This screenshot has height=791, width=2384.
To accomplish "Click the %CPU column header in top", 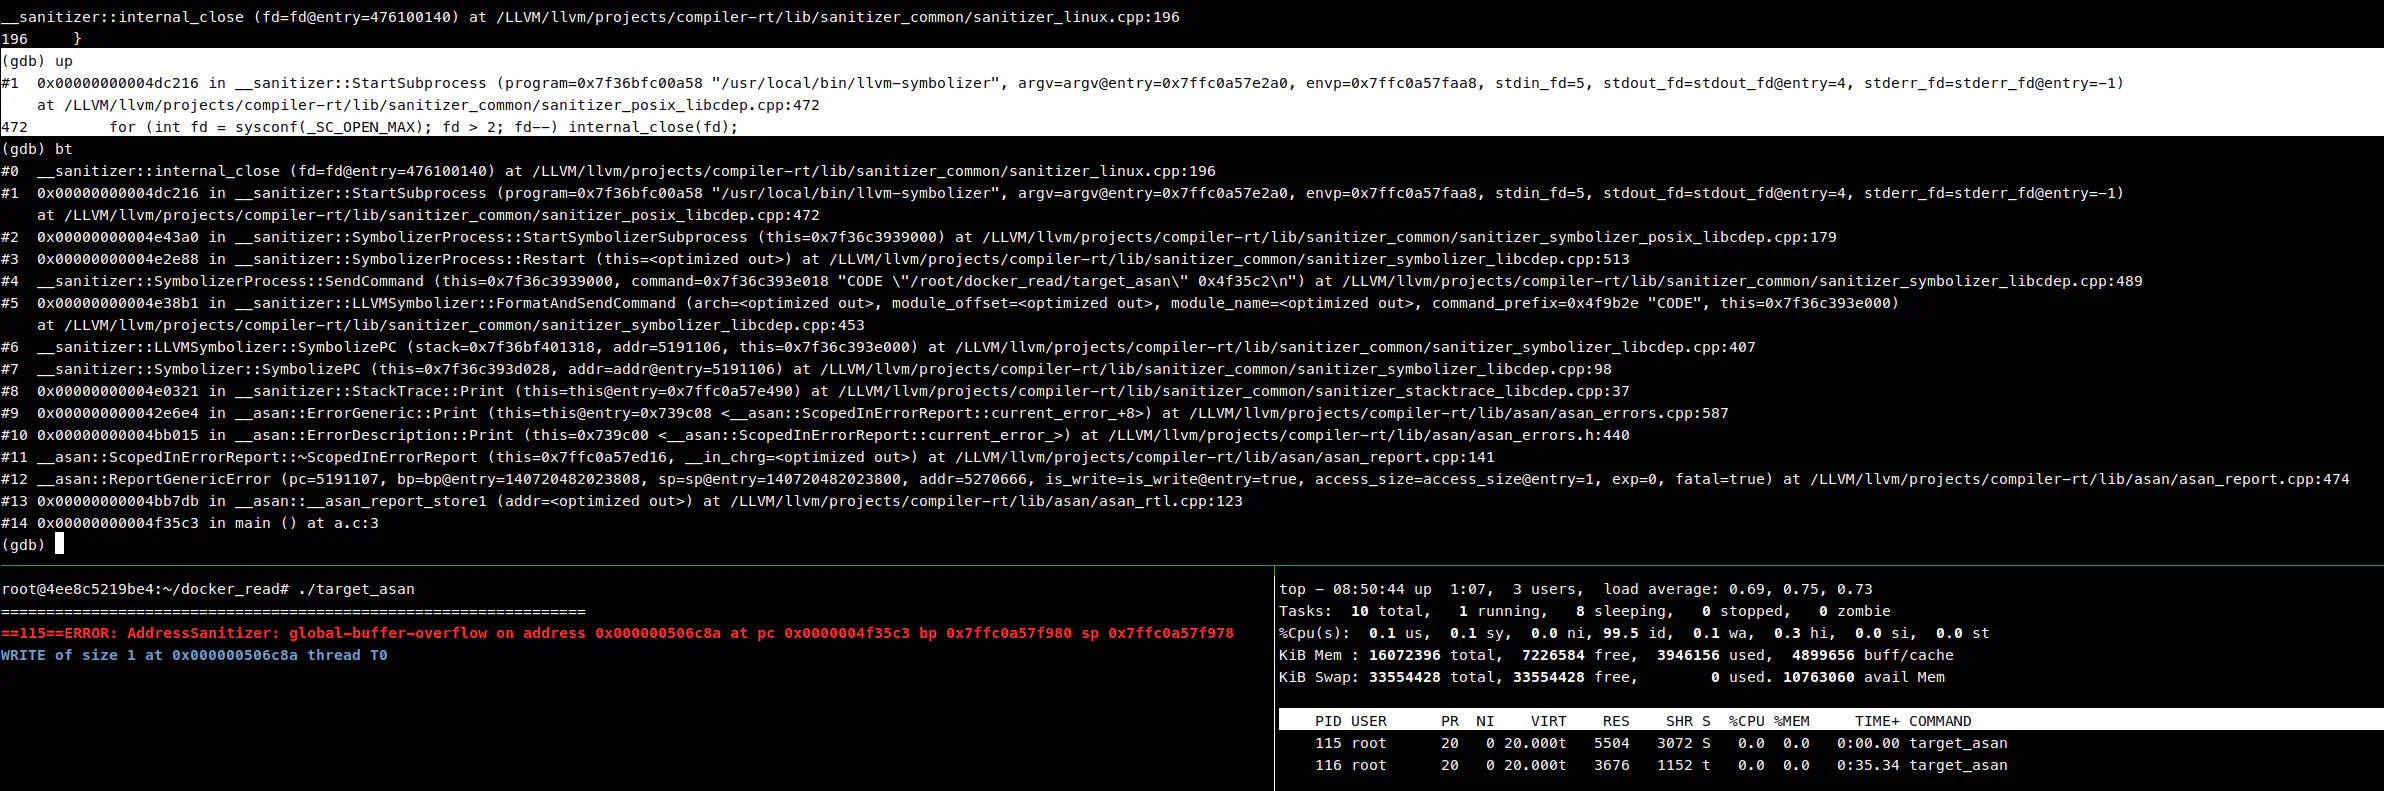I will [1746, 721].
